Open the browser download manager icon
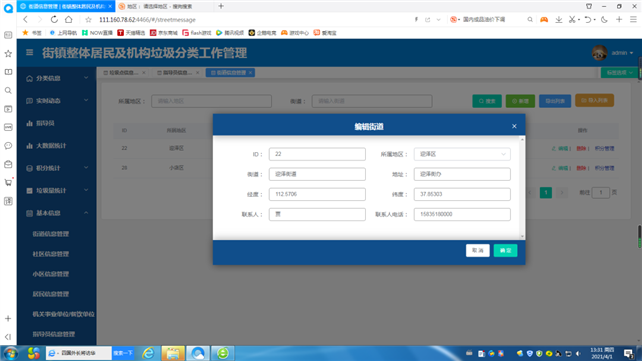The height and width of the screenshot is (361, 642). (558, 19)
